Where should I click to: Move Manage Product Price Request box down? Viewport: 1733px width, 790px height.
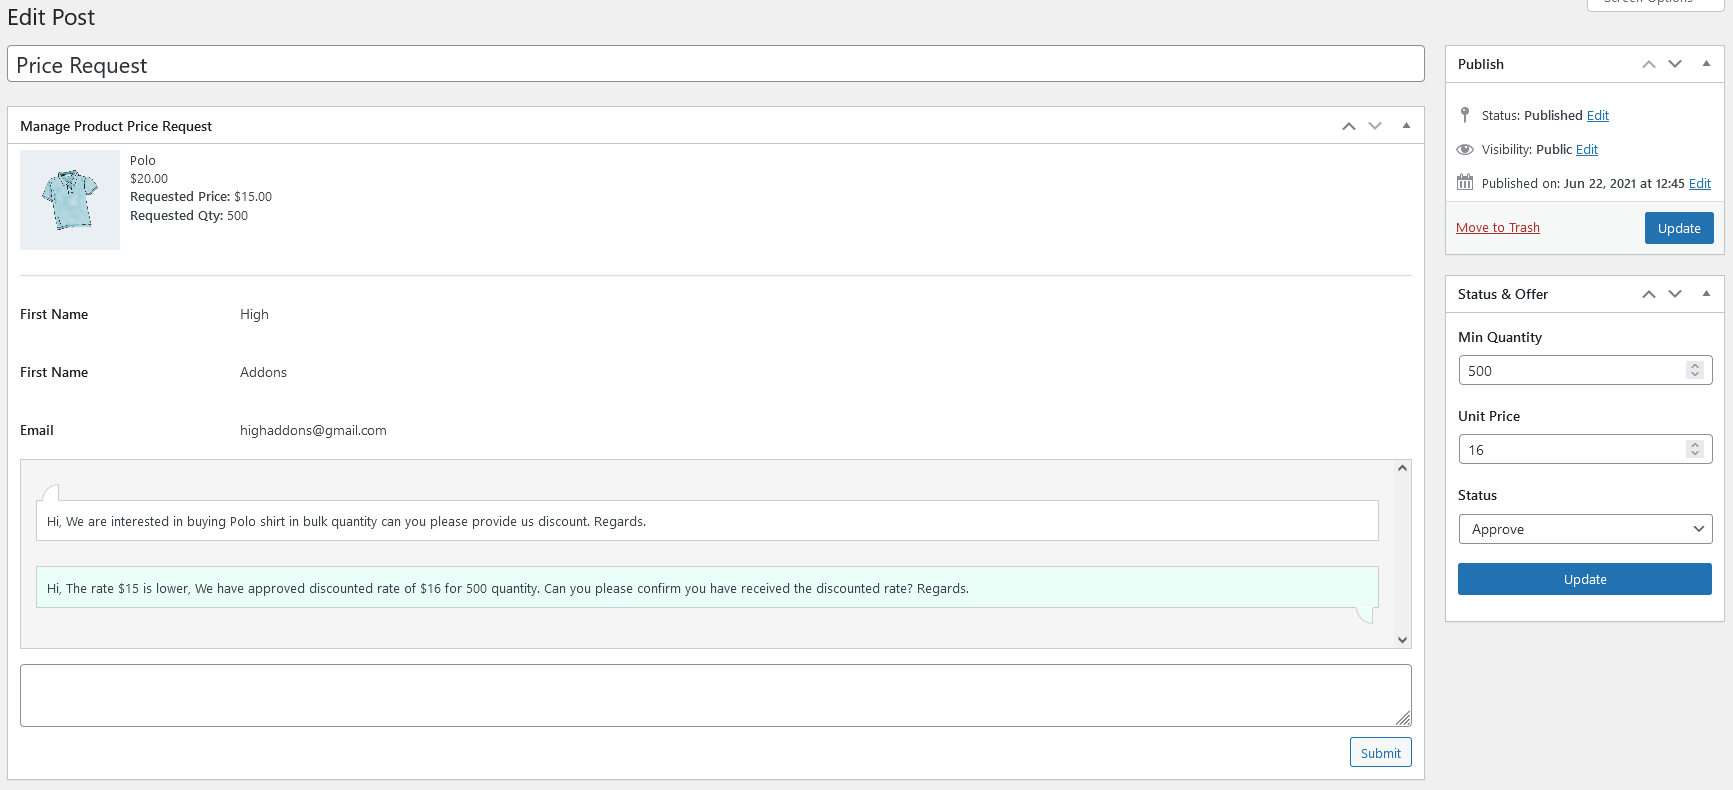[x=1375, y=126]
